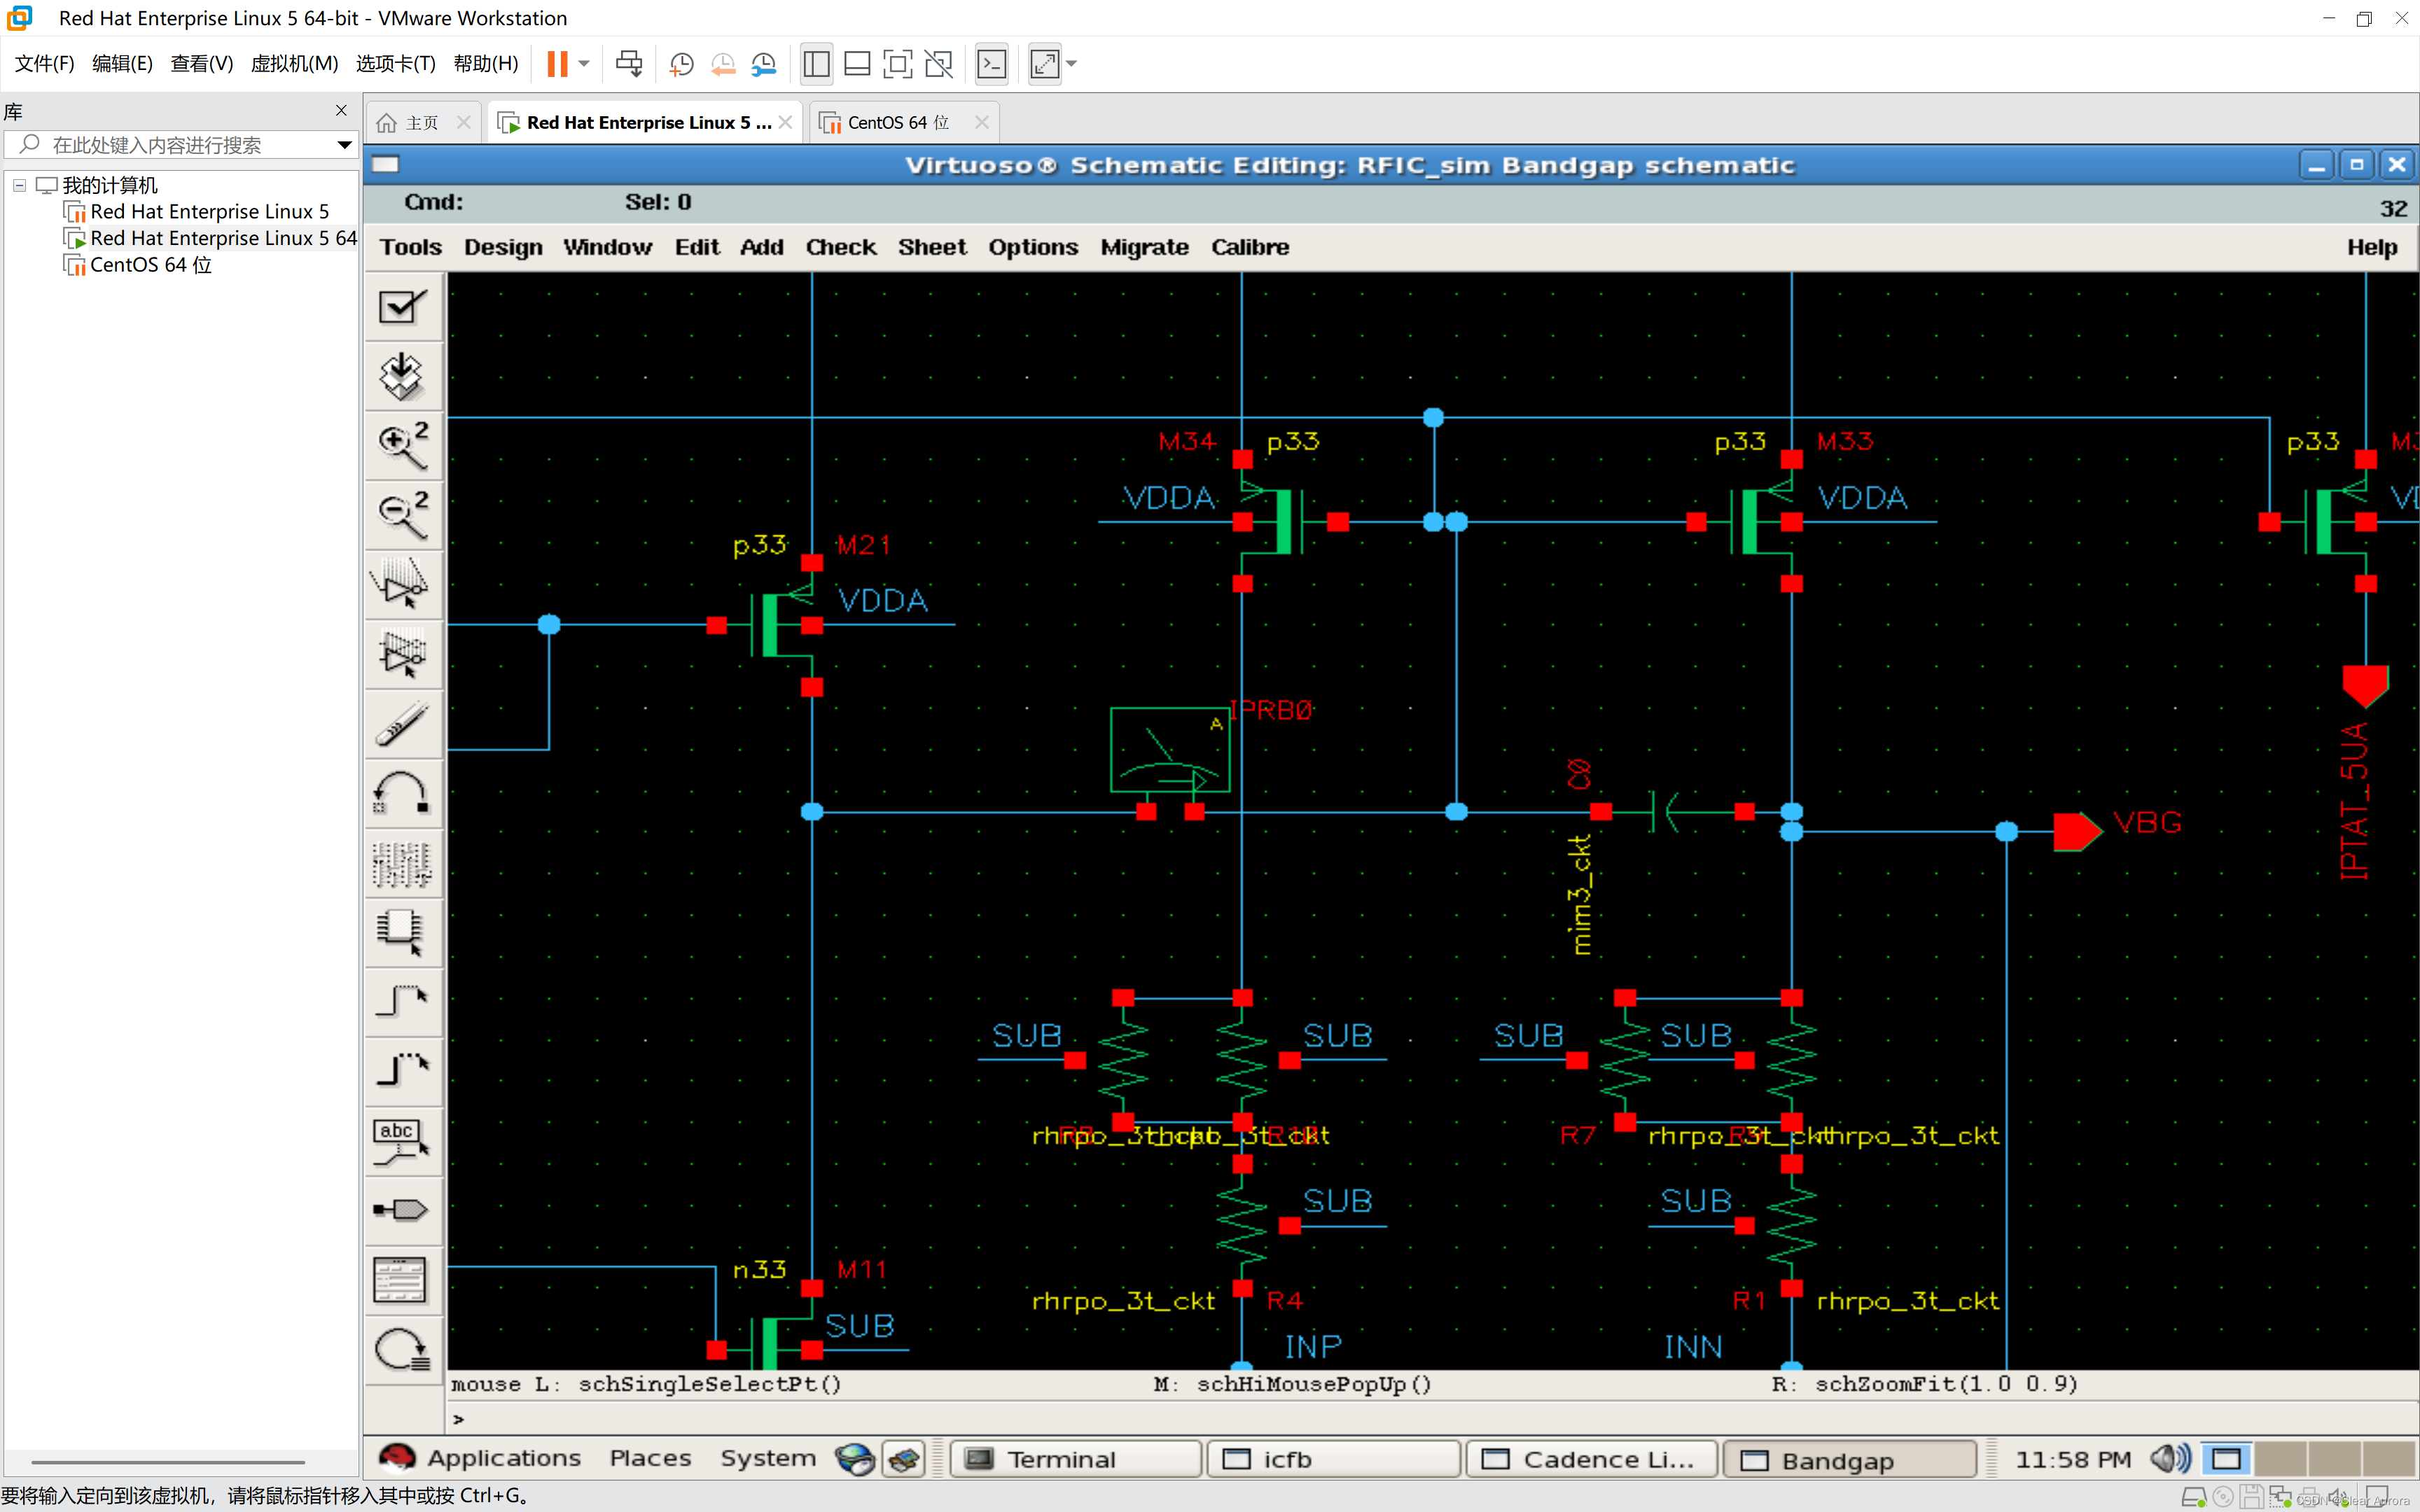Select the Wire Name abc tool
The width and height of the screenshot is (2420, 1512).
[x=402, y=1141]
